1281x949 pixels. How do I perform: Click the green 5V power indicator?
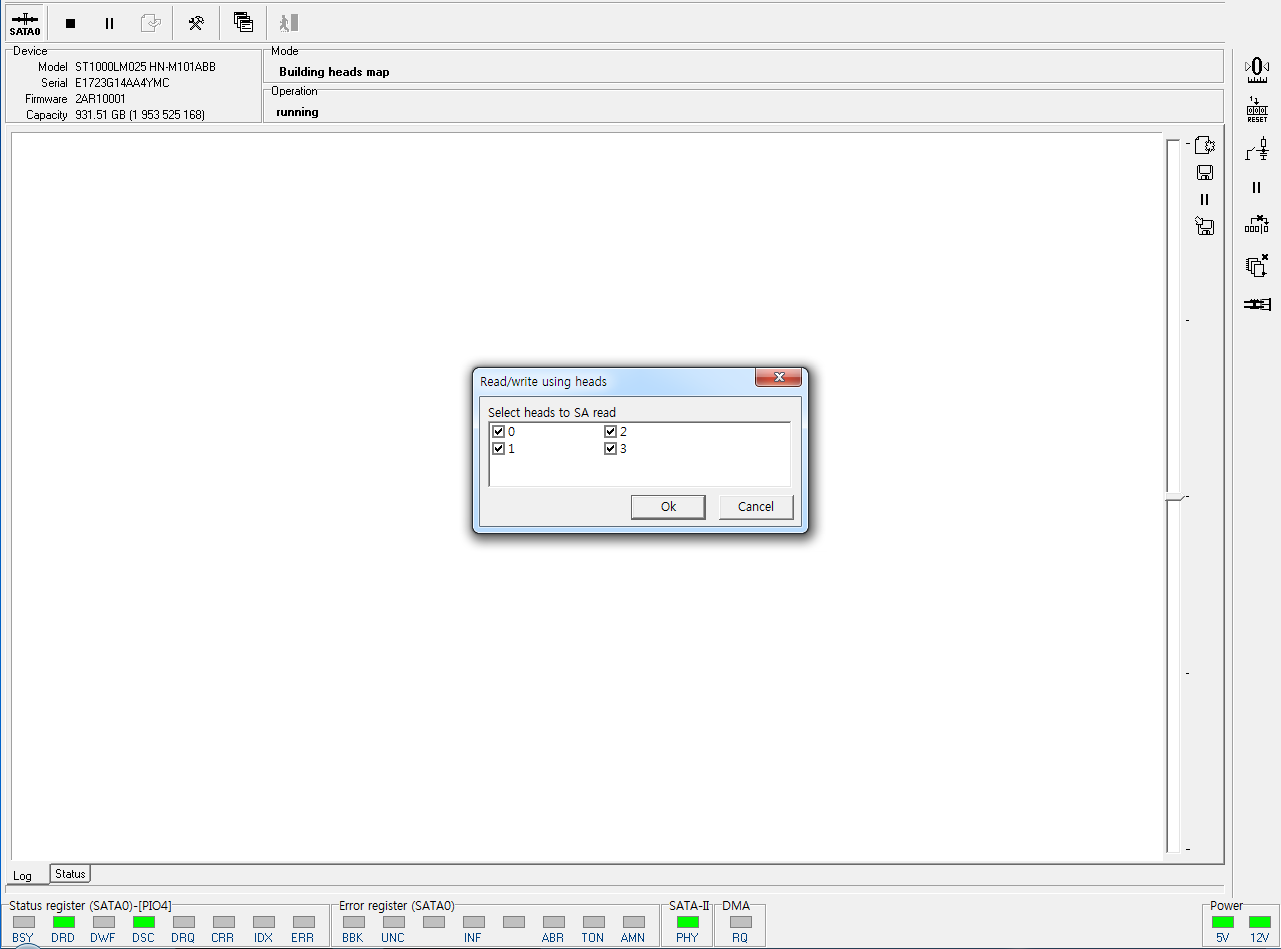point(1222,922)
